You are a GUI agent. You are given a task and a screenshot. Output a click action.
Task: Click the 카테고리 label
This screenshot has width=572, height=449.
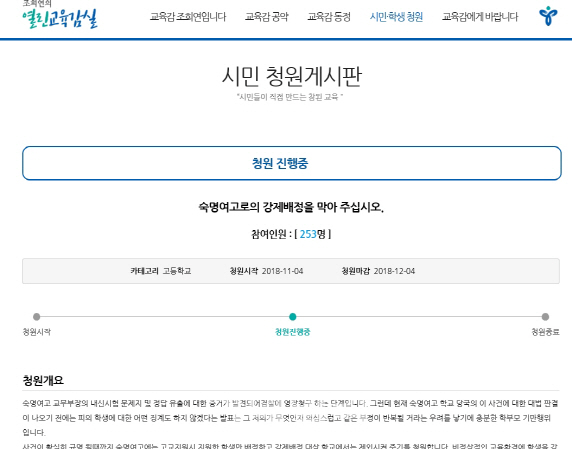(x=144, y=271)
